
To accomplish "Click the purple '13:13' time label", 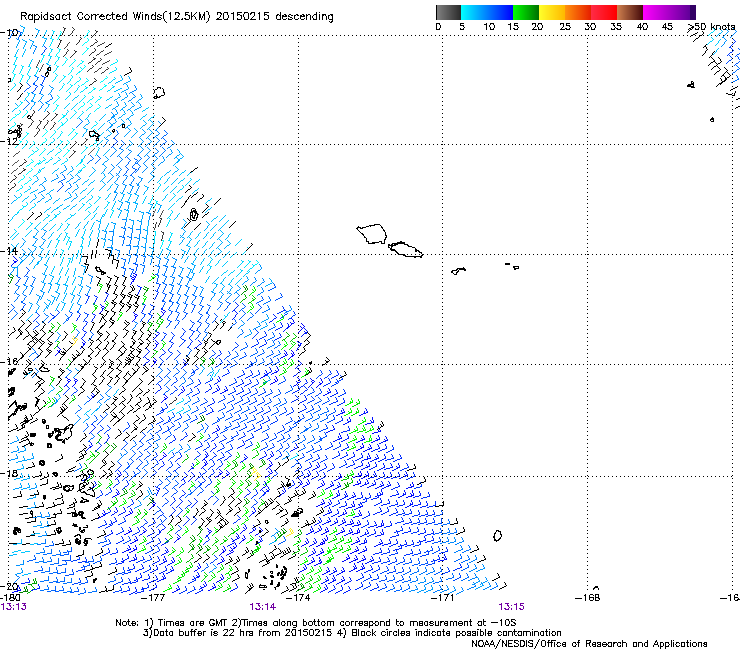I will pos(14,607).
